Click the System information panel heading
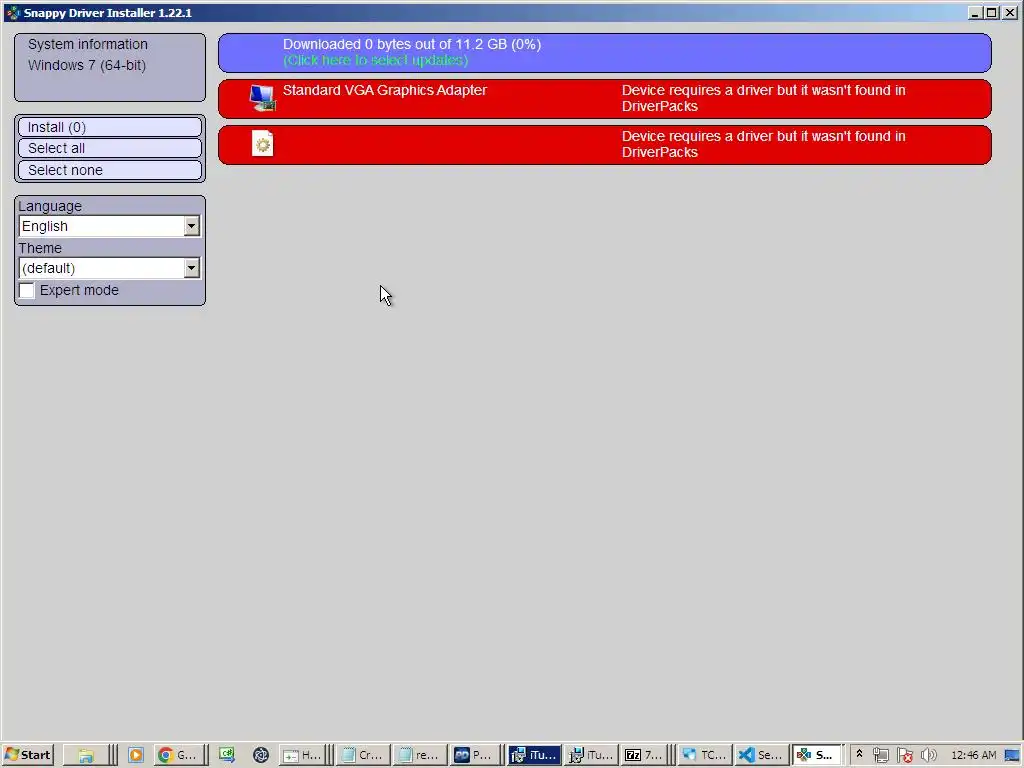The width and height of the screenshot is (1024, 768). pos(88,44)
